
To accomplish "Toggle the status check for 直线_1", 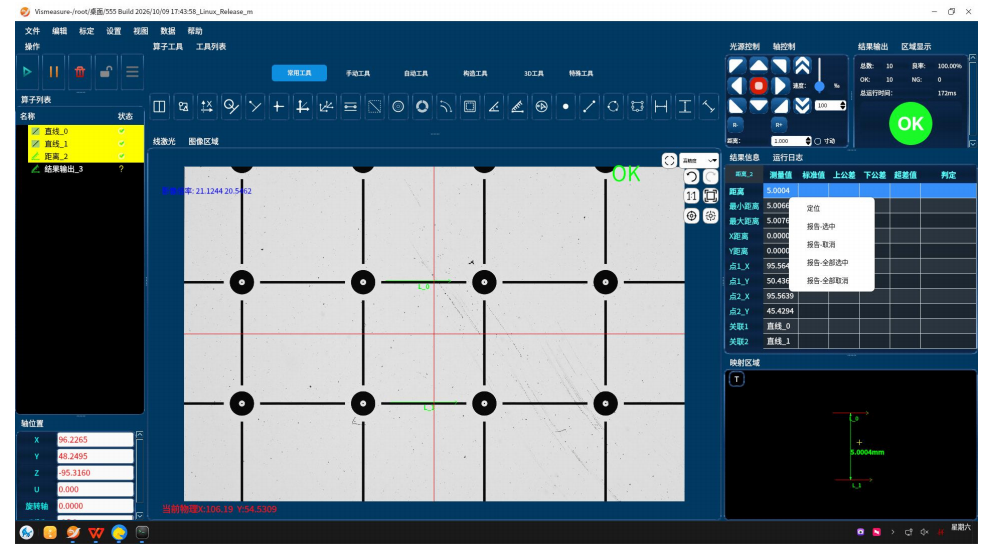I will tap(122, 143).
